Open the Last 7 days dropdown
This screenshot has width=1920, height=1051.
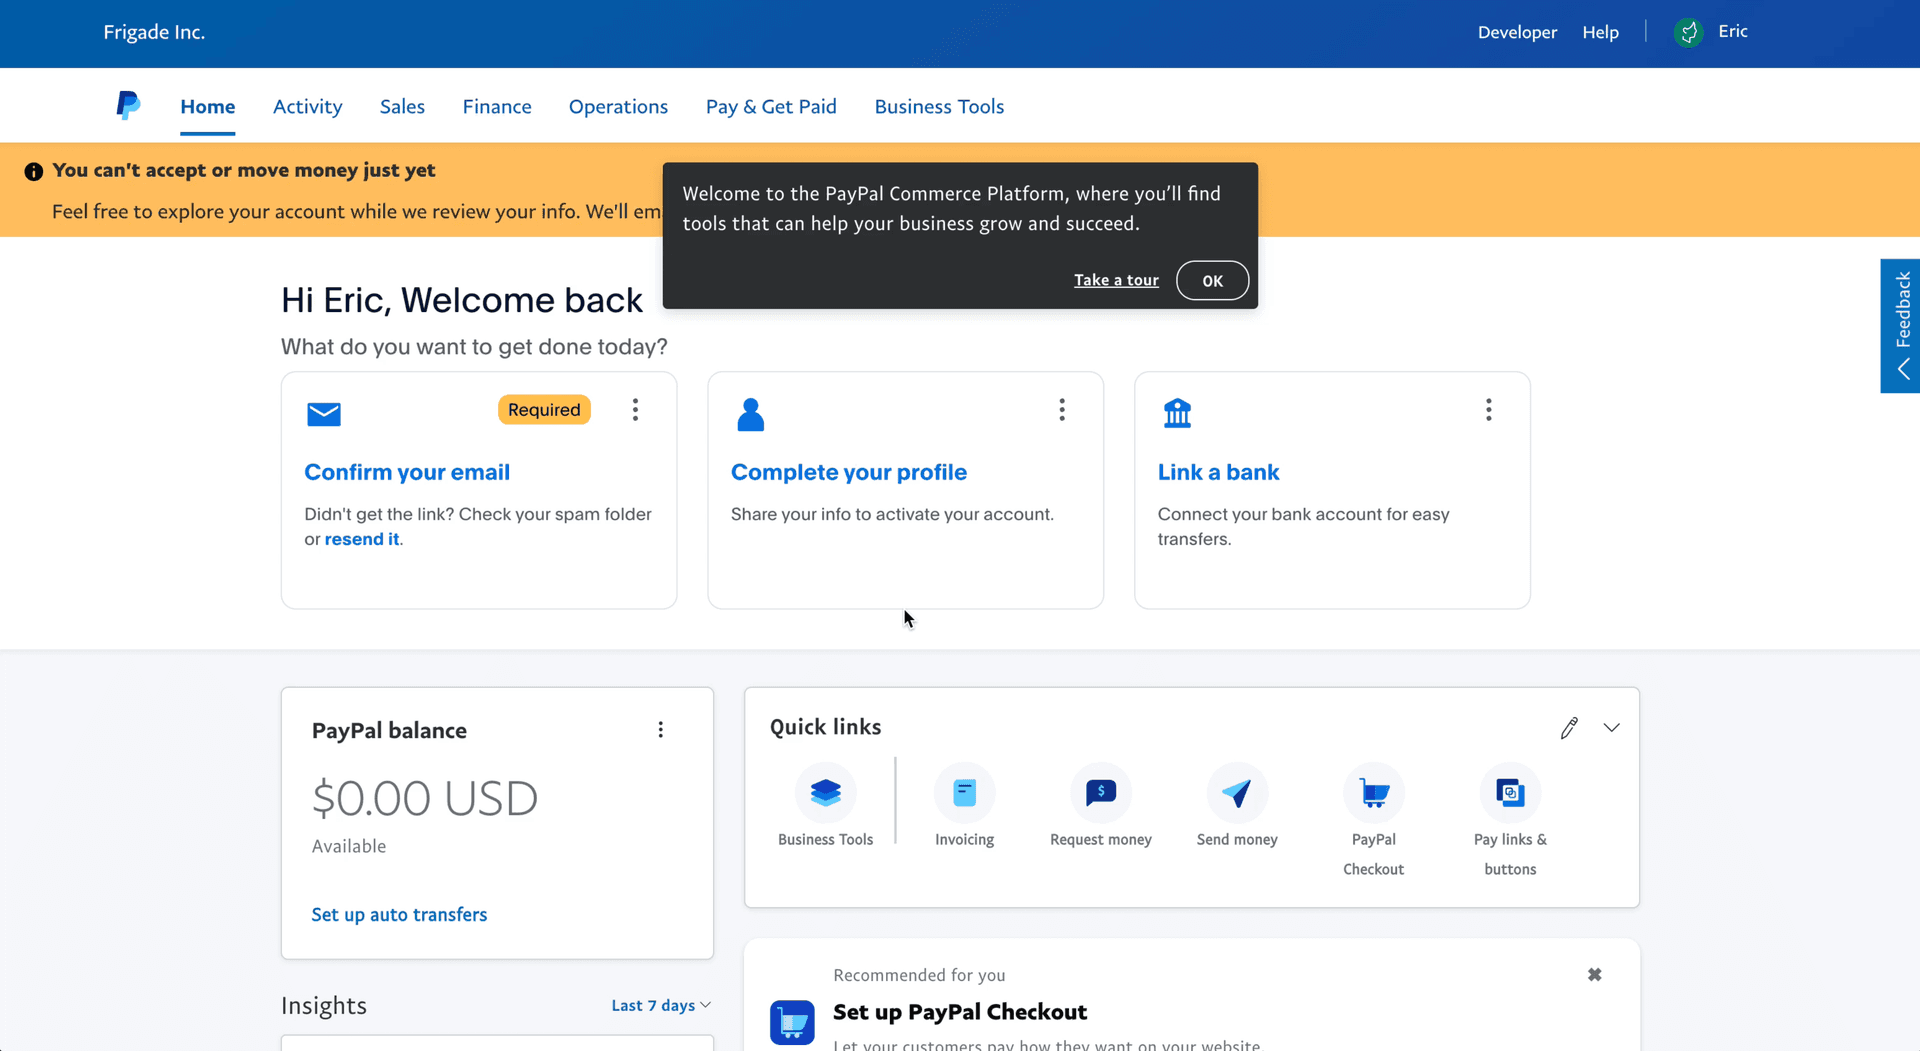click(x=660, y=1005)
